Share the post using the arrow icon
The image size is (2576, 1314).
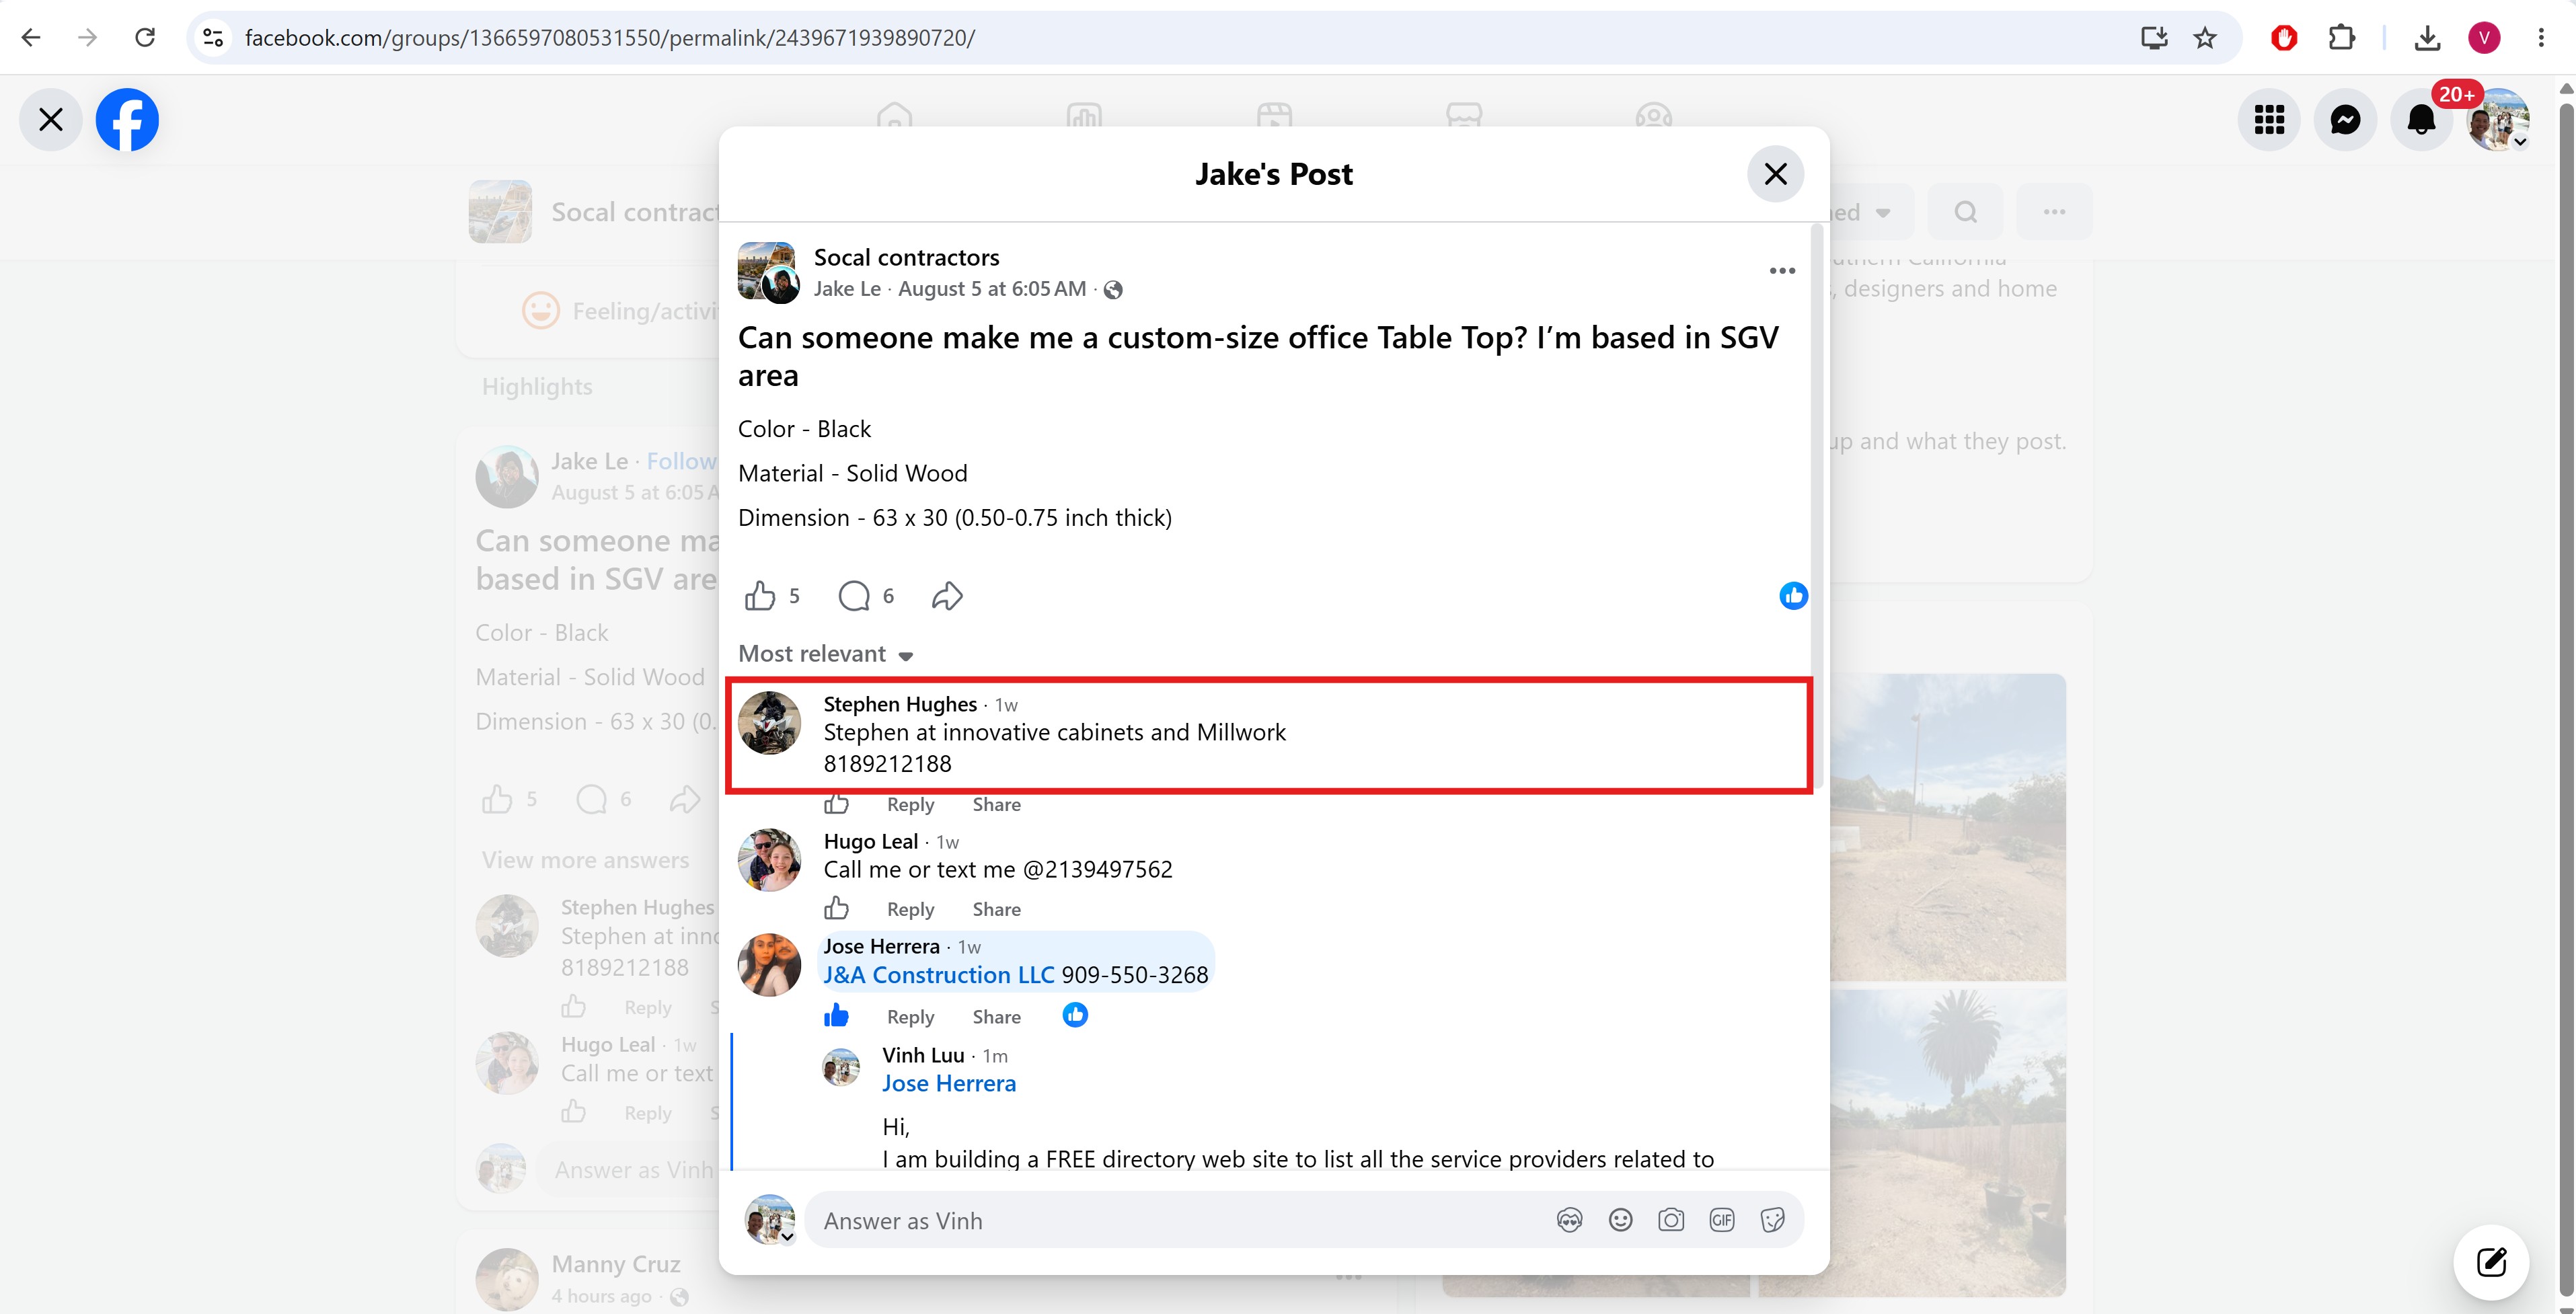point(947,596)
